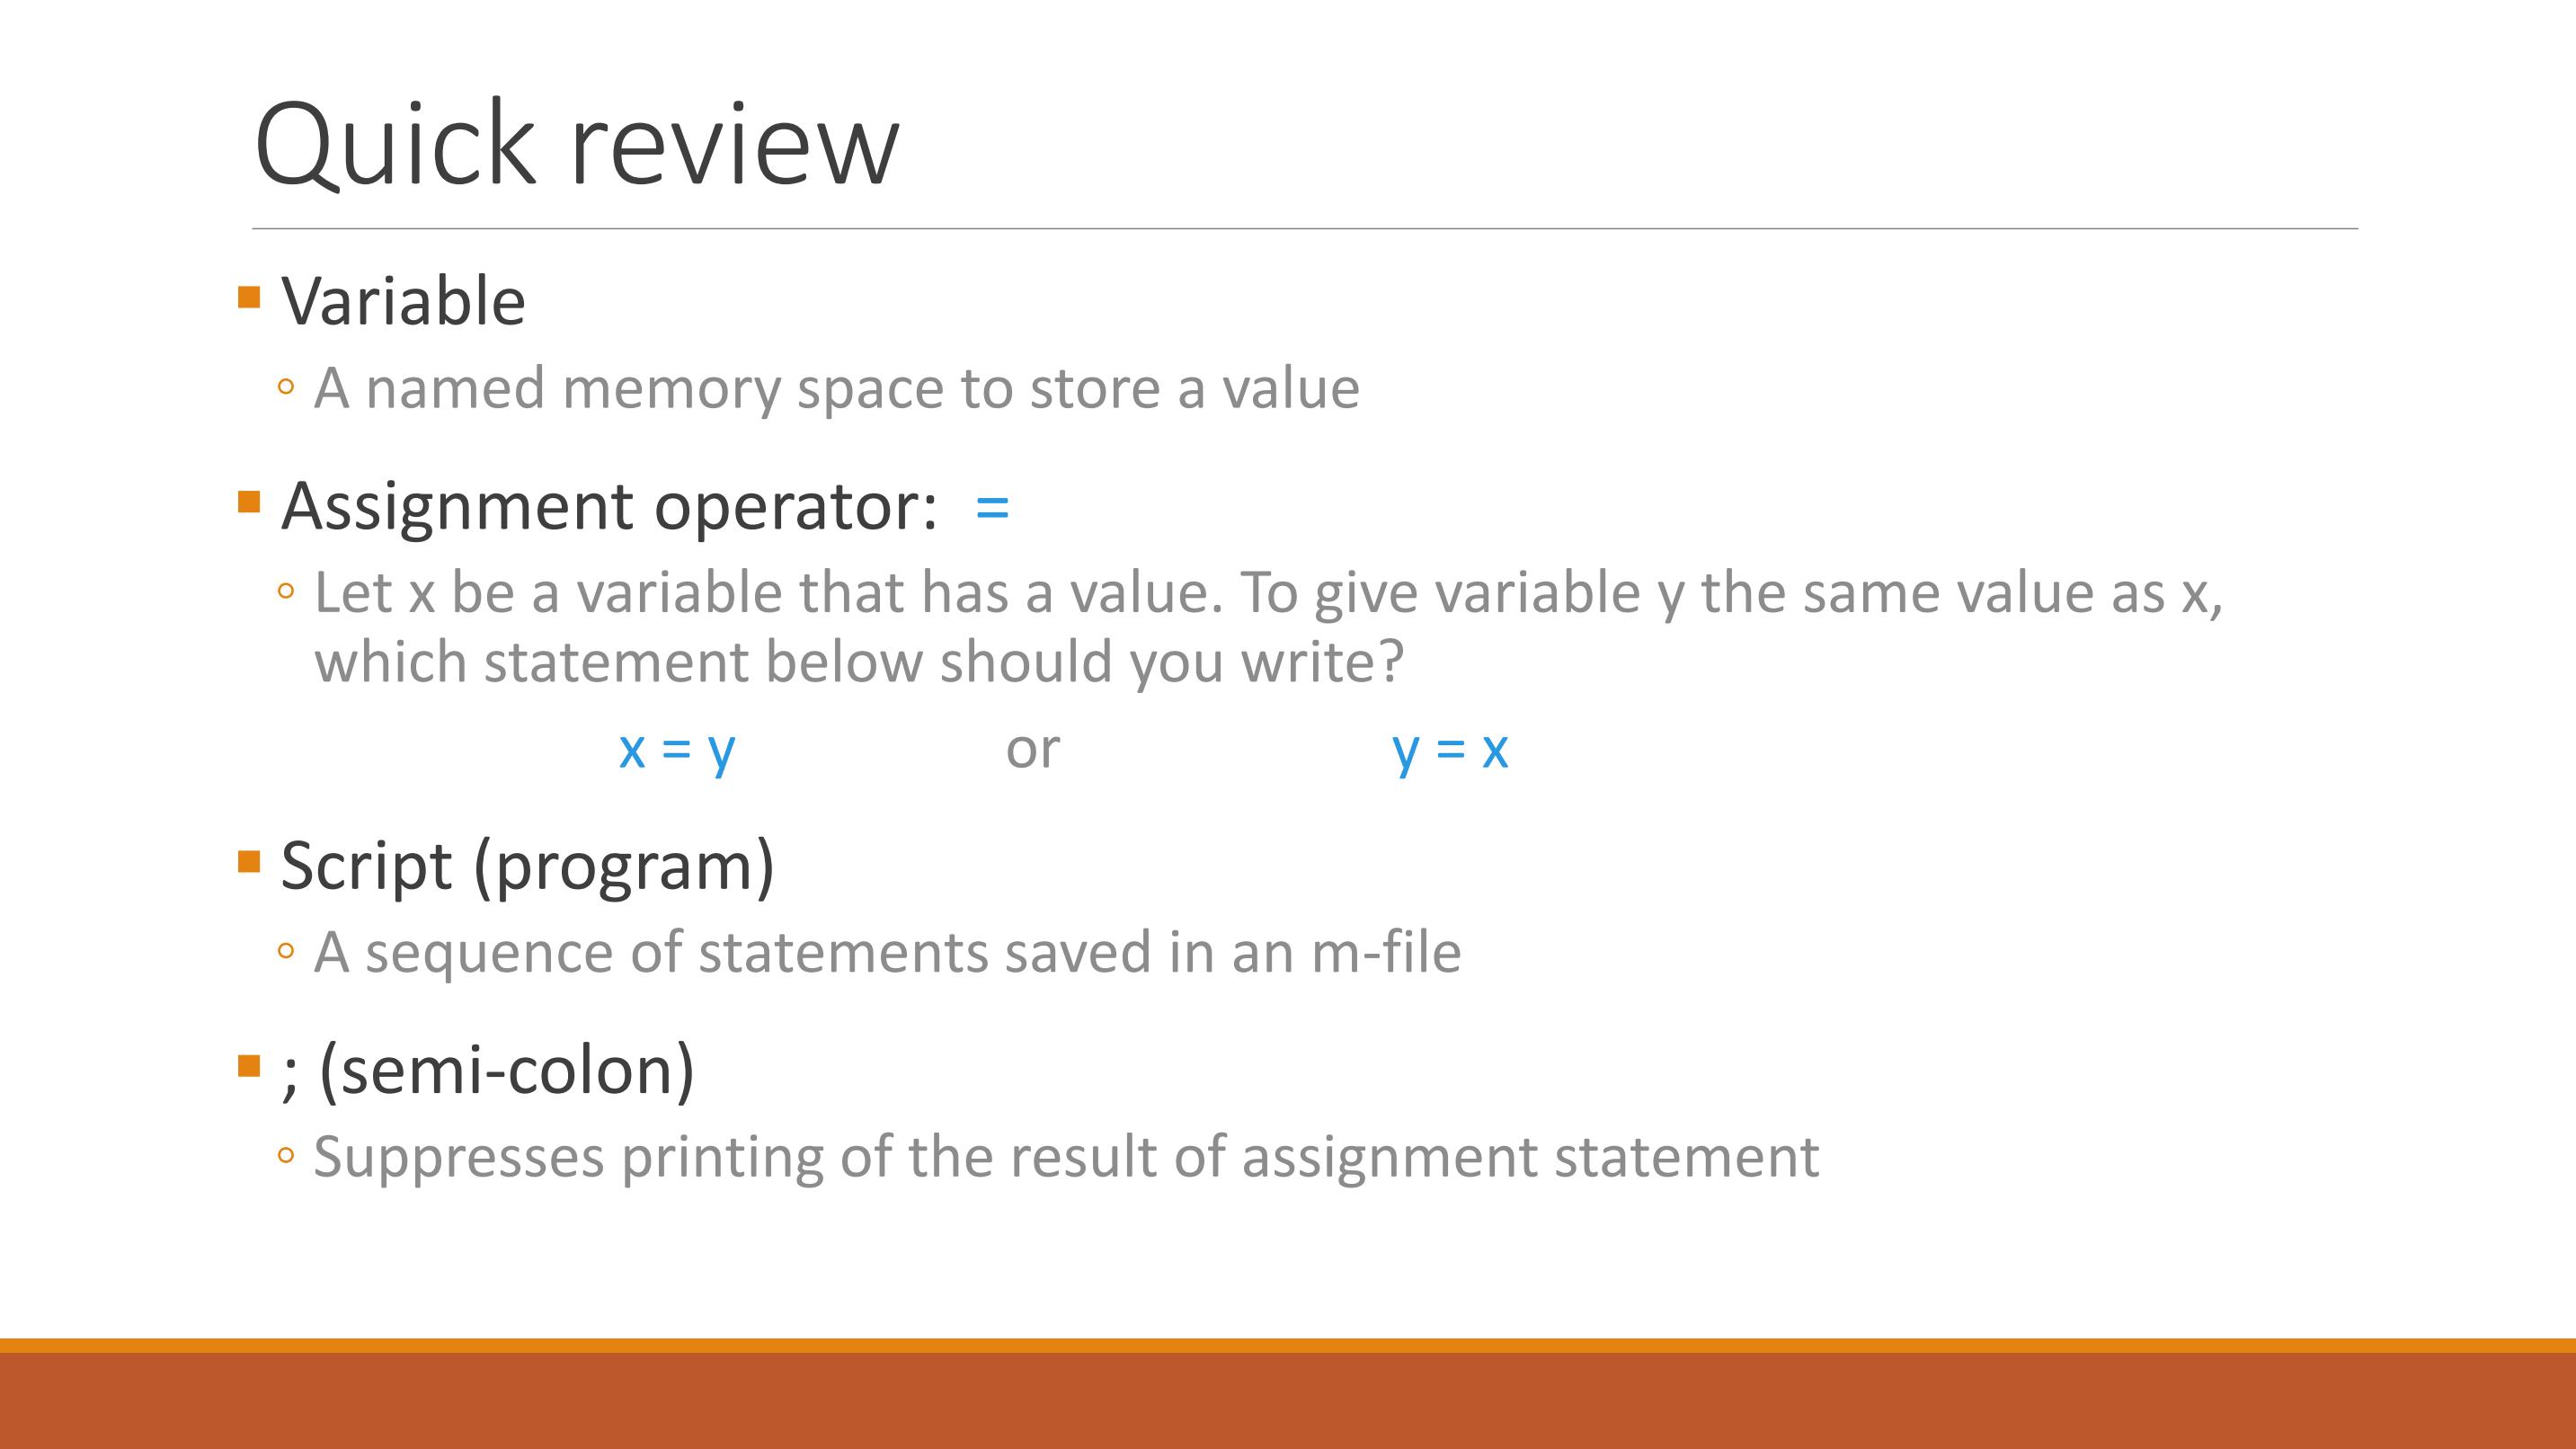Click 'A sequence of statements saved in an m-file'
Image resolution: width=2576 pixels, height=1449 pixels.
click(x=888, y=952)
